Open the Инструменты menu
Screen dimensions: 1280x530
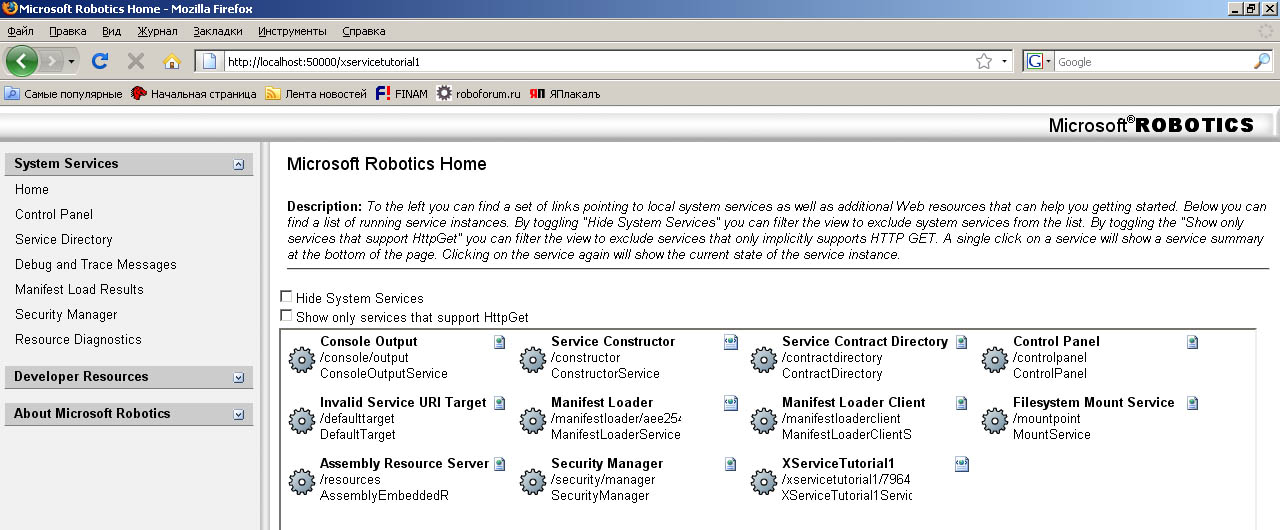click(x=292, y=31)
